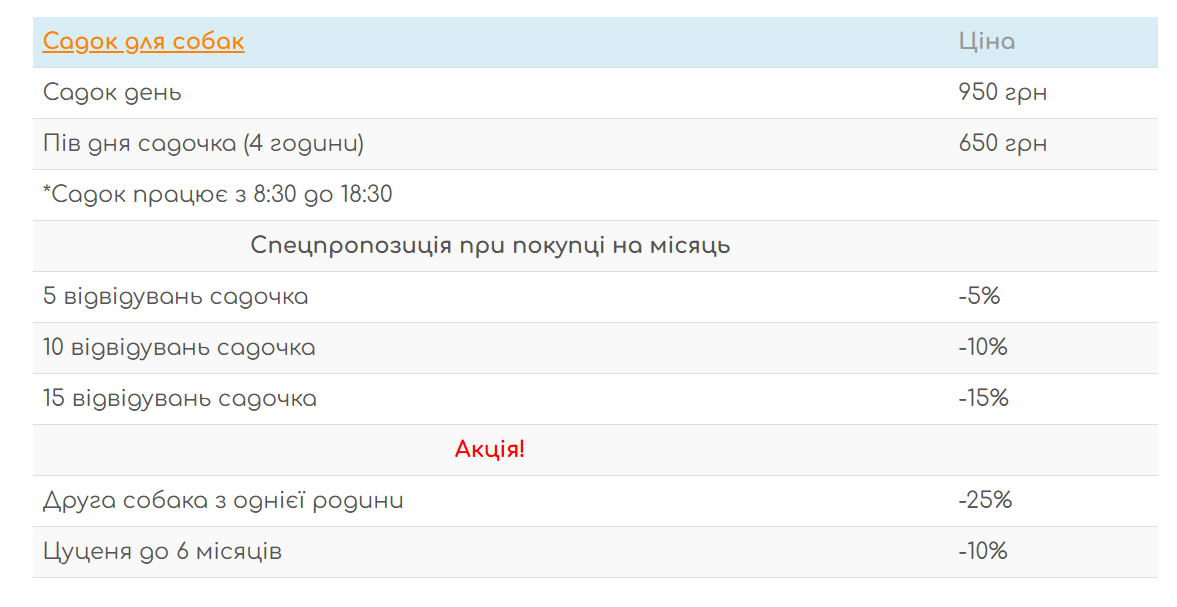
Task: Click the 'Ціна' column header
Action: tap(986, 42)
